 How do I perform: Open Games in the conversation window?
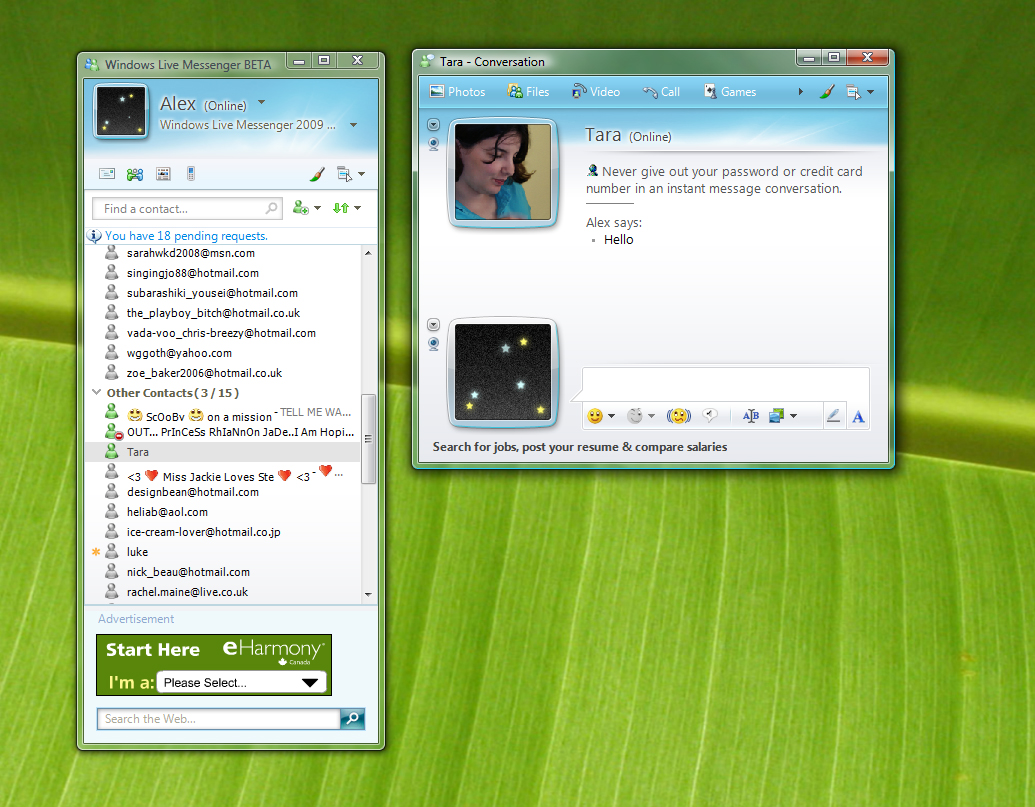[730, 91]
